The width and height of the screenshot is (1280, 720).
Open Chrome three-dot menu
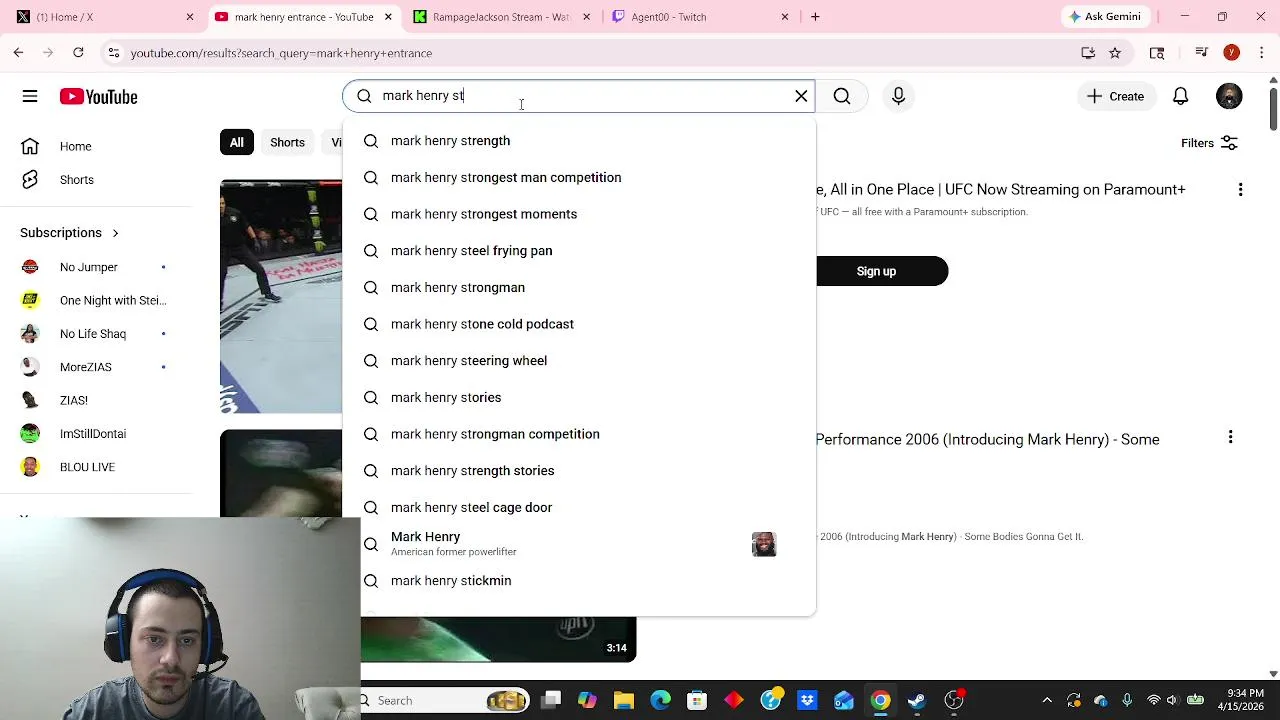(x=1260, y=52)
